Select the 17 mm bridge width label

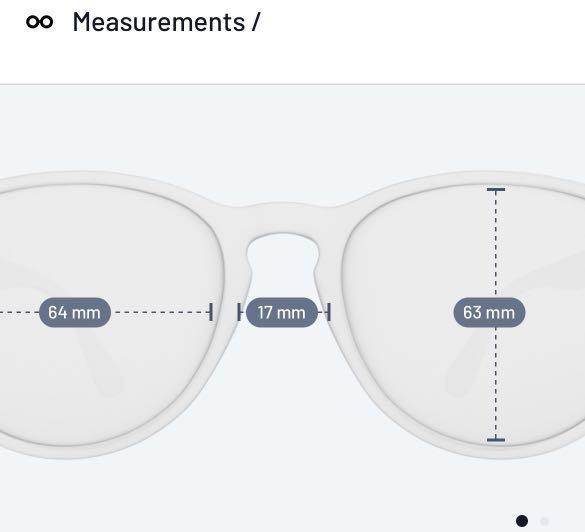(x=282, y=312)
